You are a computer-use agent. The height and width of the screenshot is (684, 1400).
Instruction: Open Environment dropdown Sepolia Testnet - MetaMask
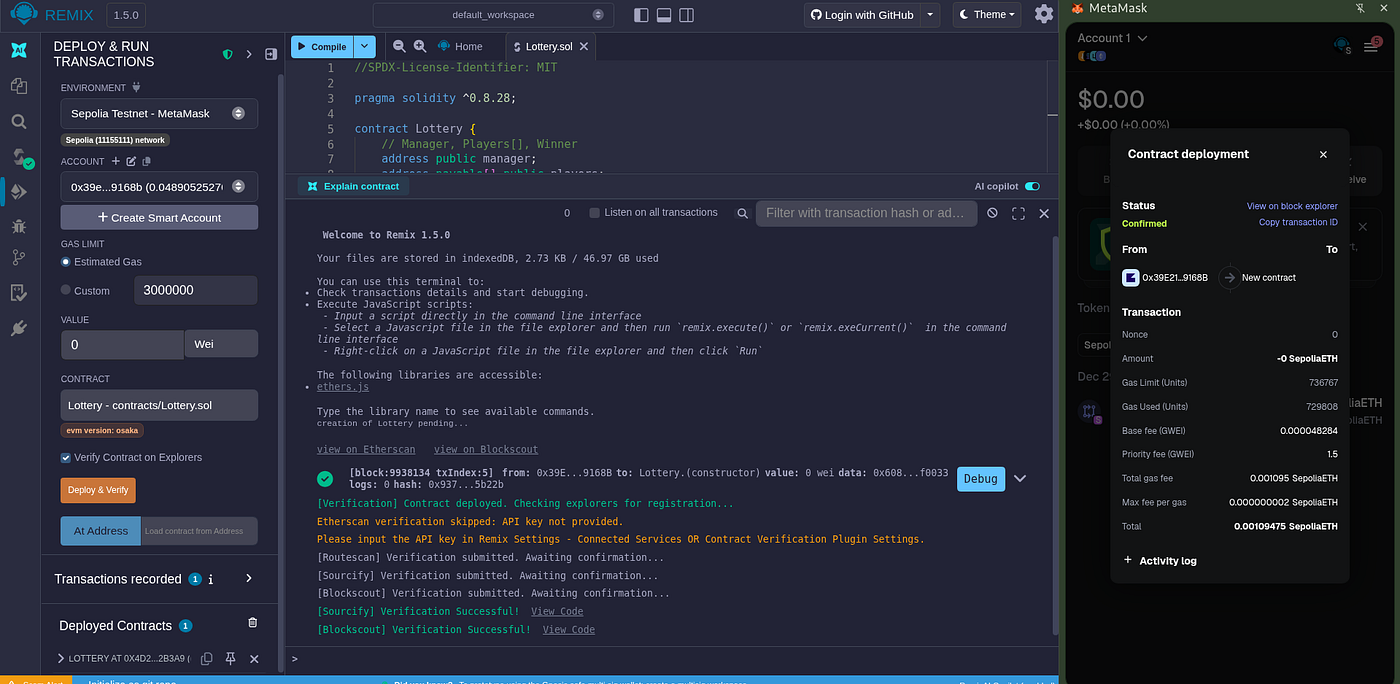tap(159, 113)
